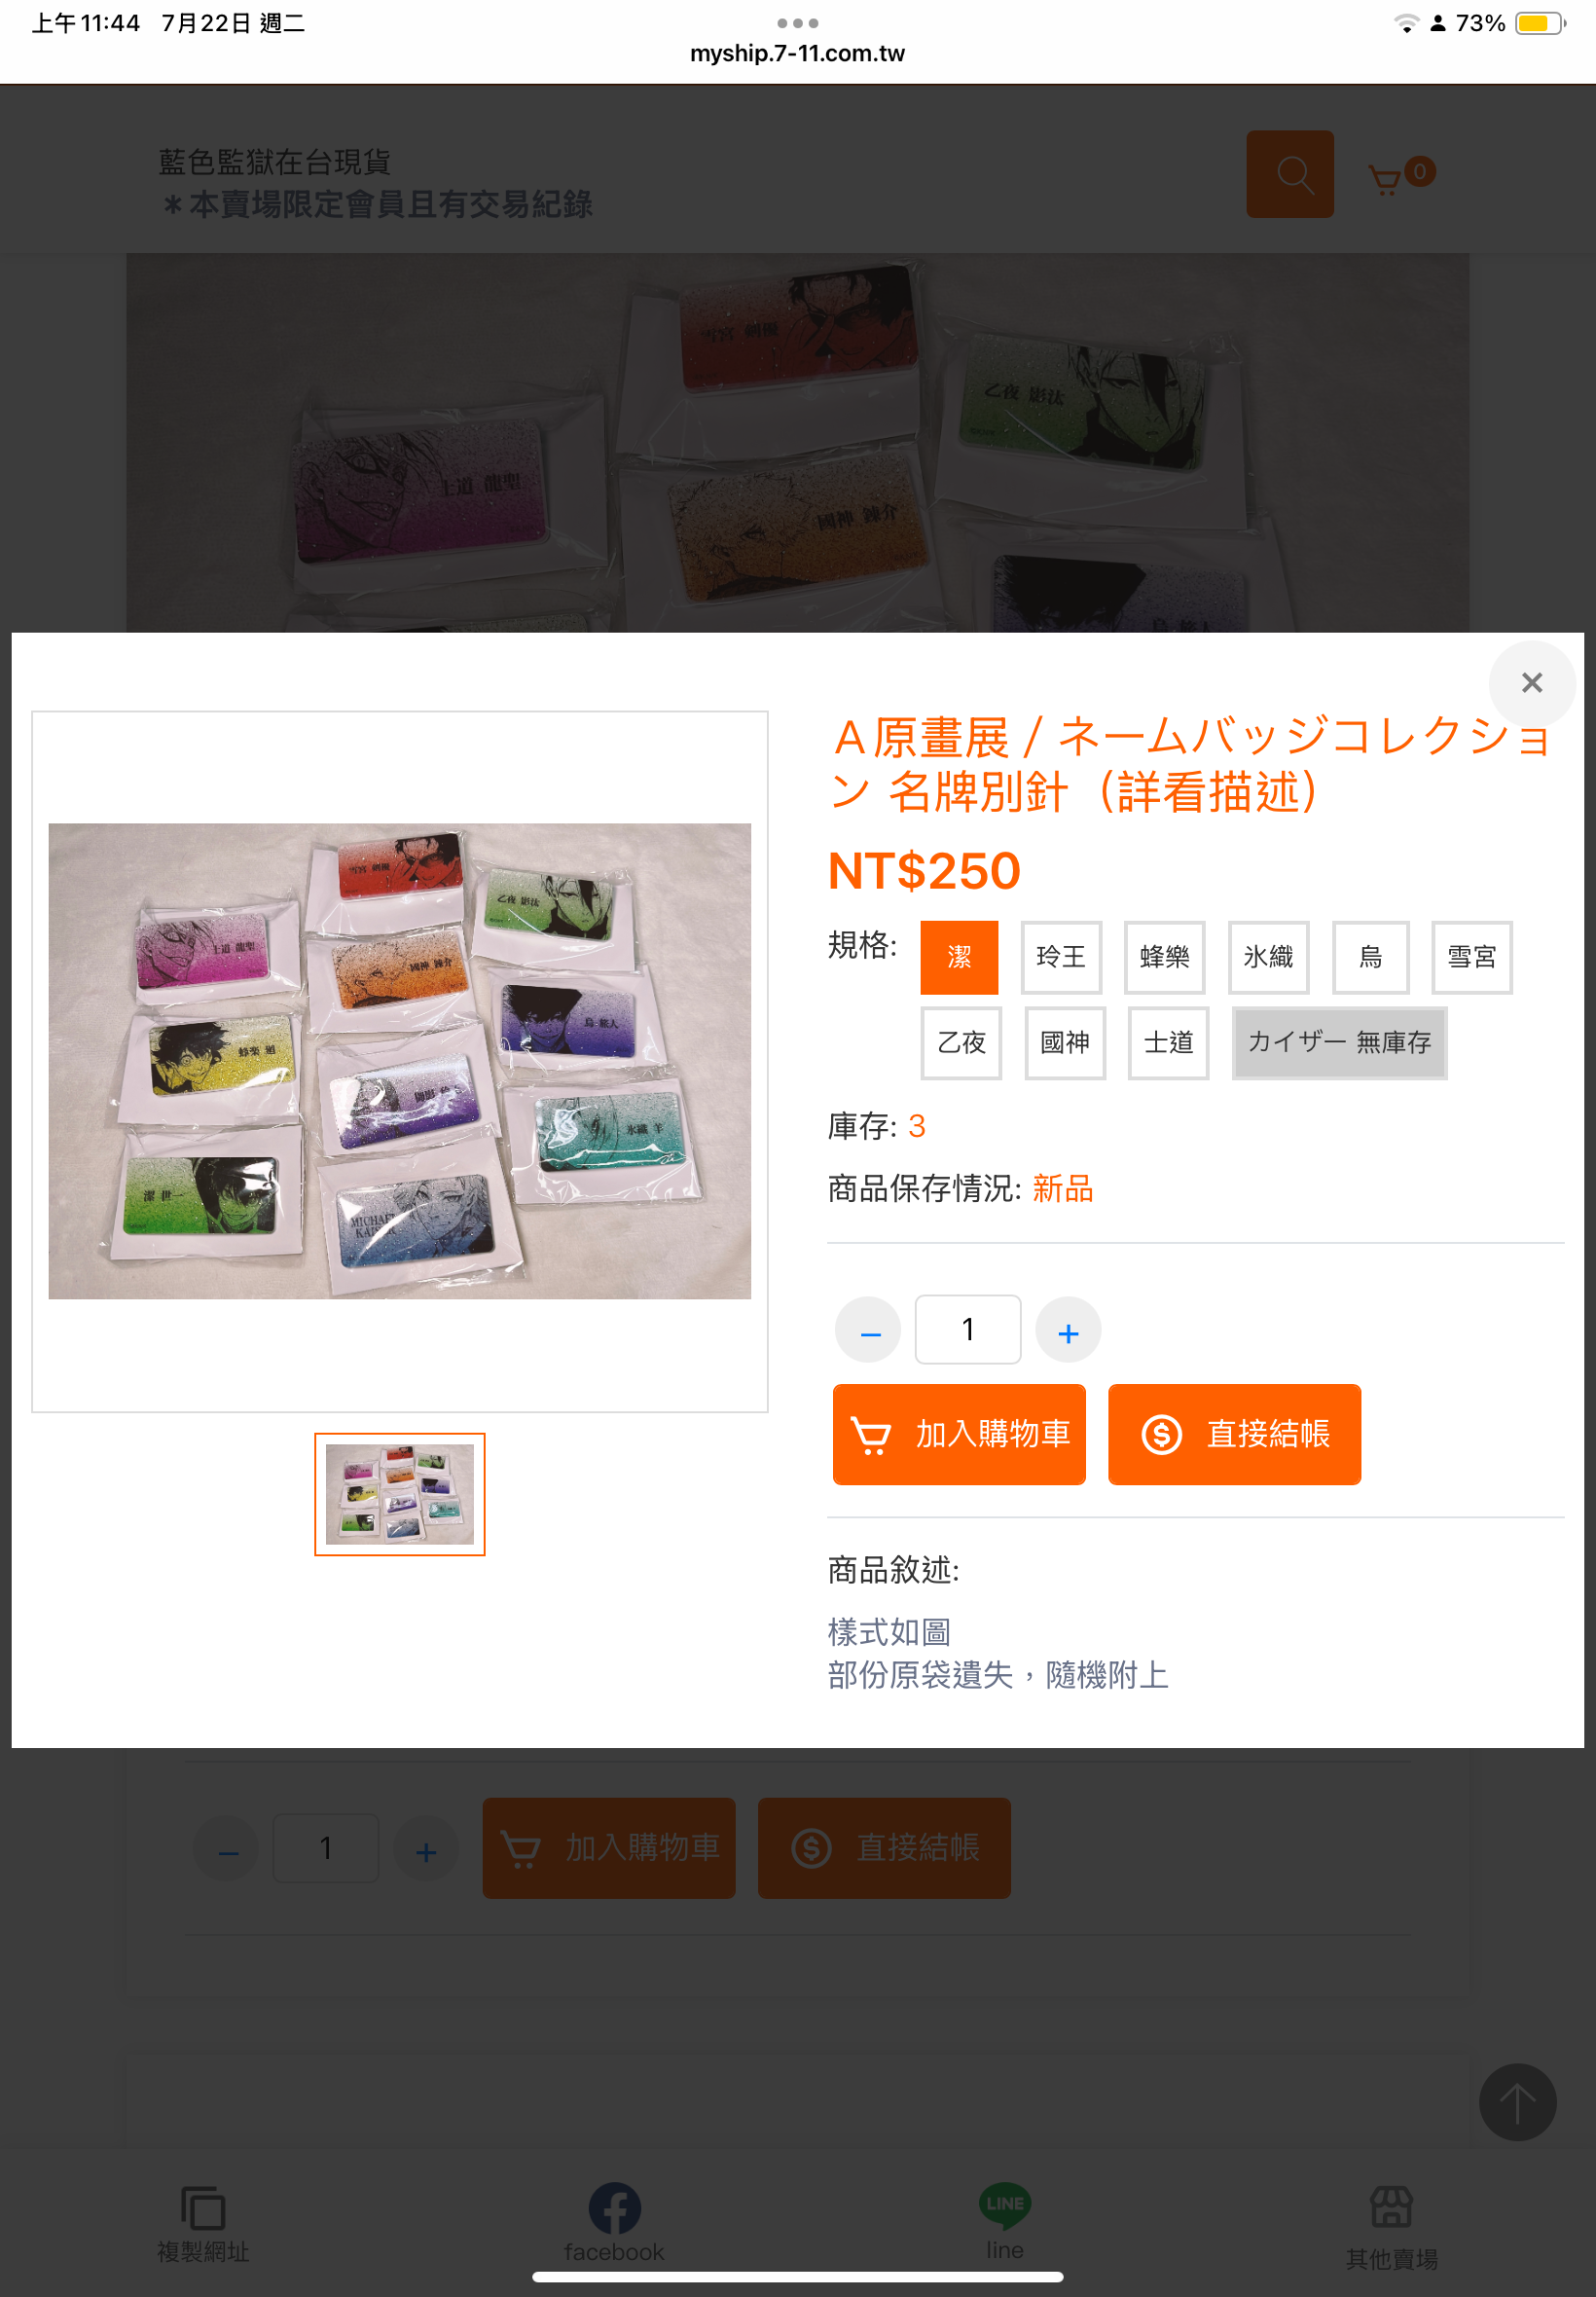Pick the 國神 option
1596x2297 pixels.
(1064, 1043)
